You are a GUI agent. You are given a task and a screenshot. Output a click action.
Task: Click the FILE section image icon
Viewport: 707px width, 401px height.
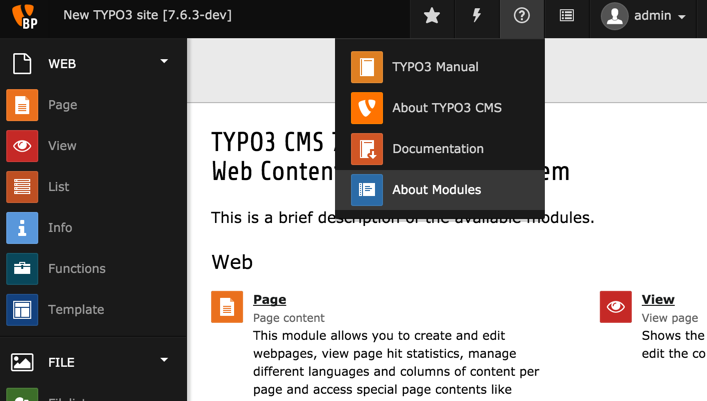22,362
